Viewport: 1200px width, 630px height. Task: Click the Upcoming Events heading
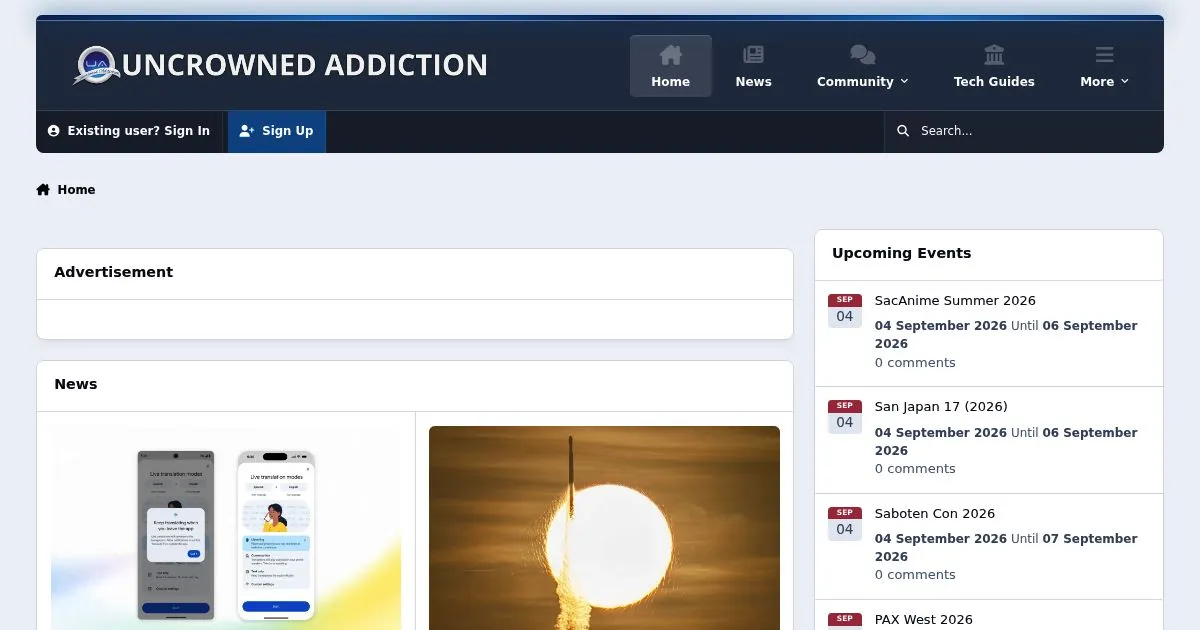[902, 254]
